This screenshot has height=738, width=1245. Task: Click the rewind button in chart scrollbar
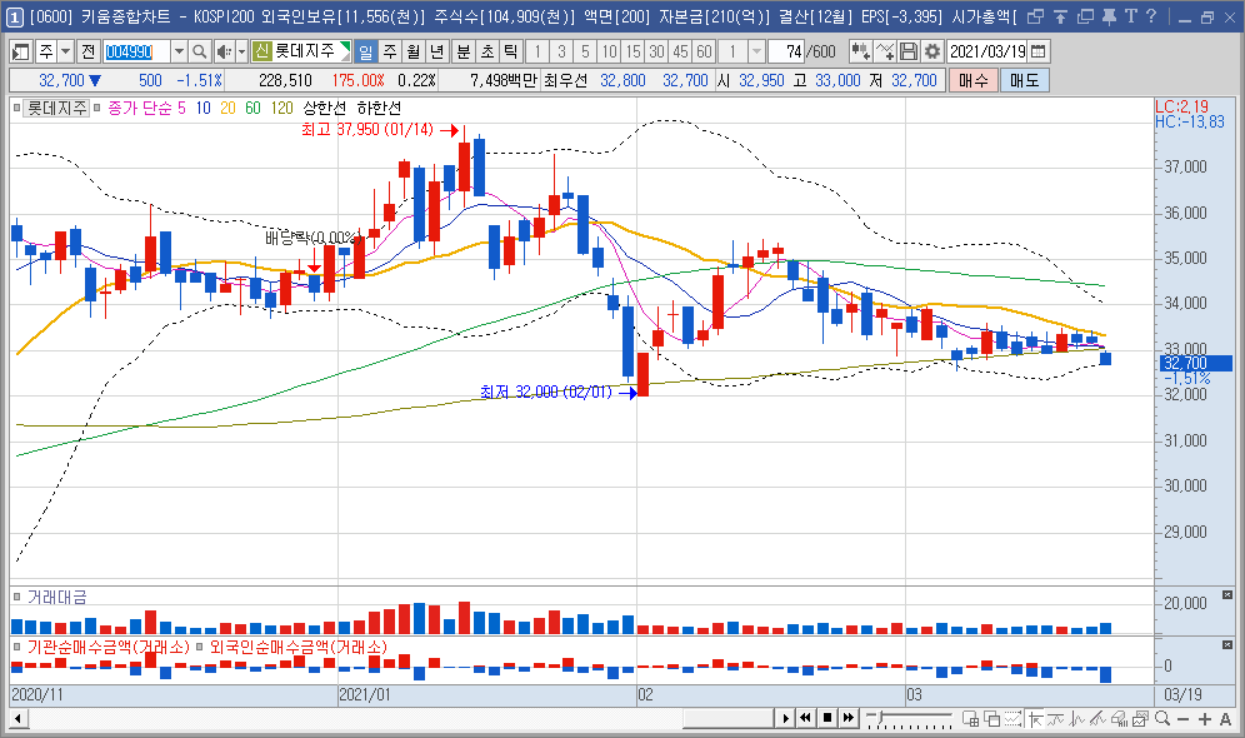[x=806, y=718]
